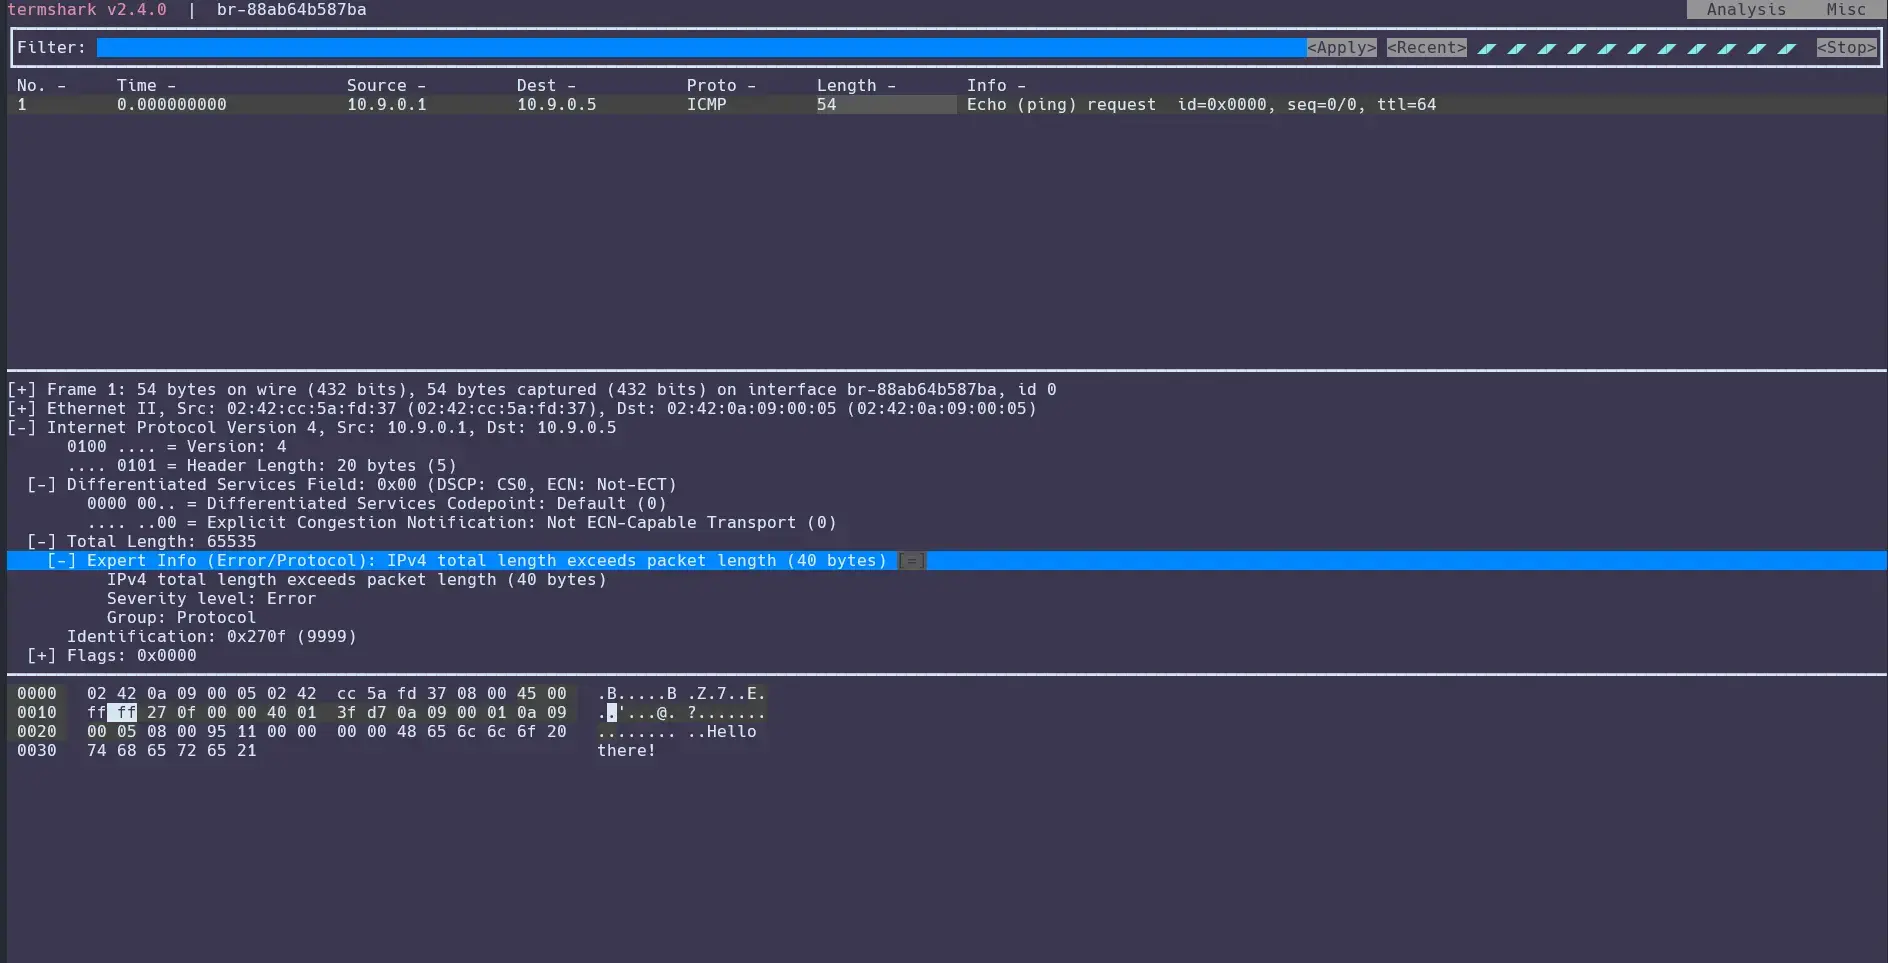Sort packets by the Info column

click(x=996, y=86)
